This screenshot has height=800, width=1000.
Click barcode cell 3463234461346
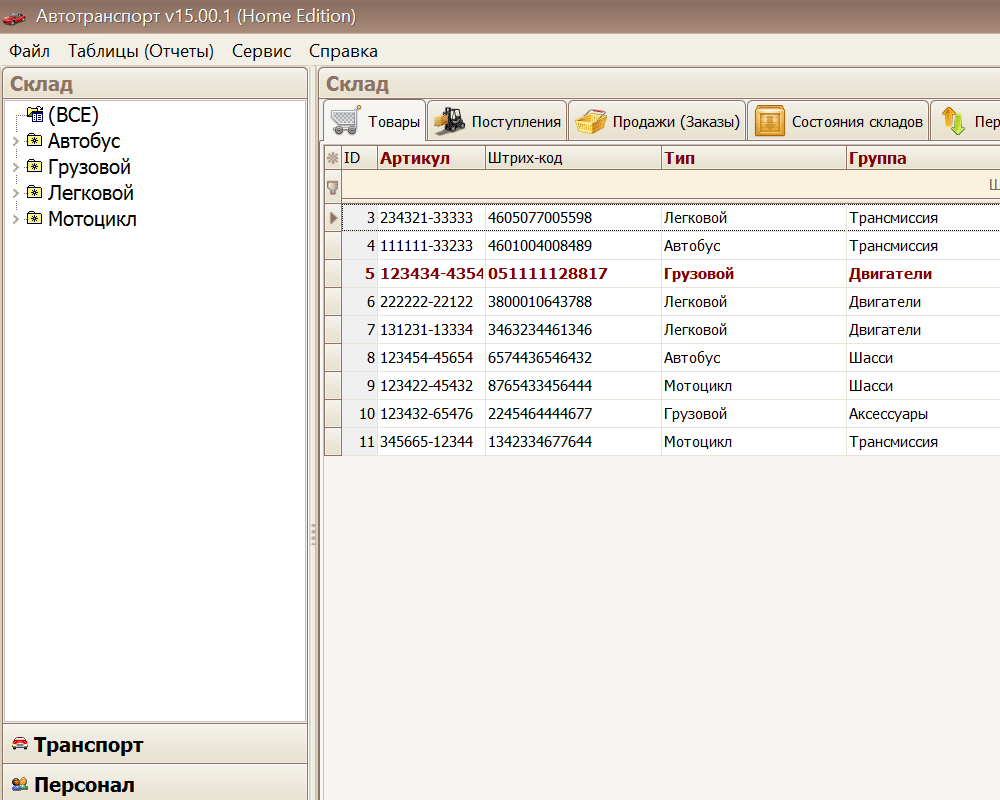[573, 330]
